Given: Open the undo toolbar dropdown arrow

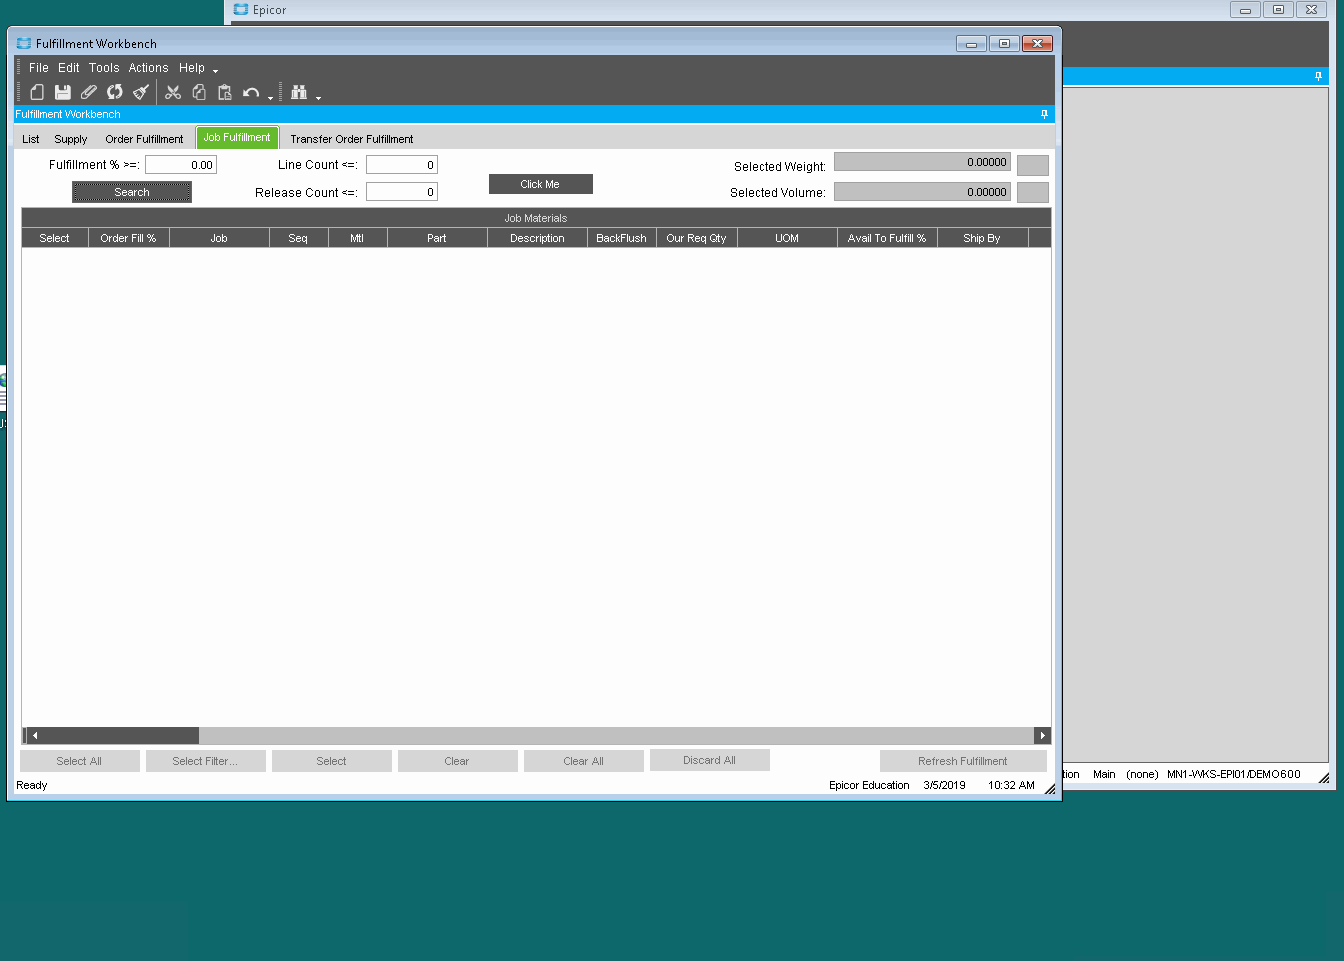Looking at the screenshot, I should click(x=270, y=97).
